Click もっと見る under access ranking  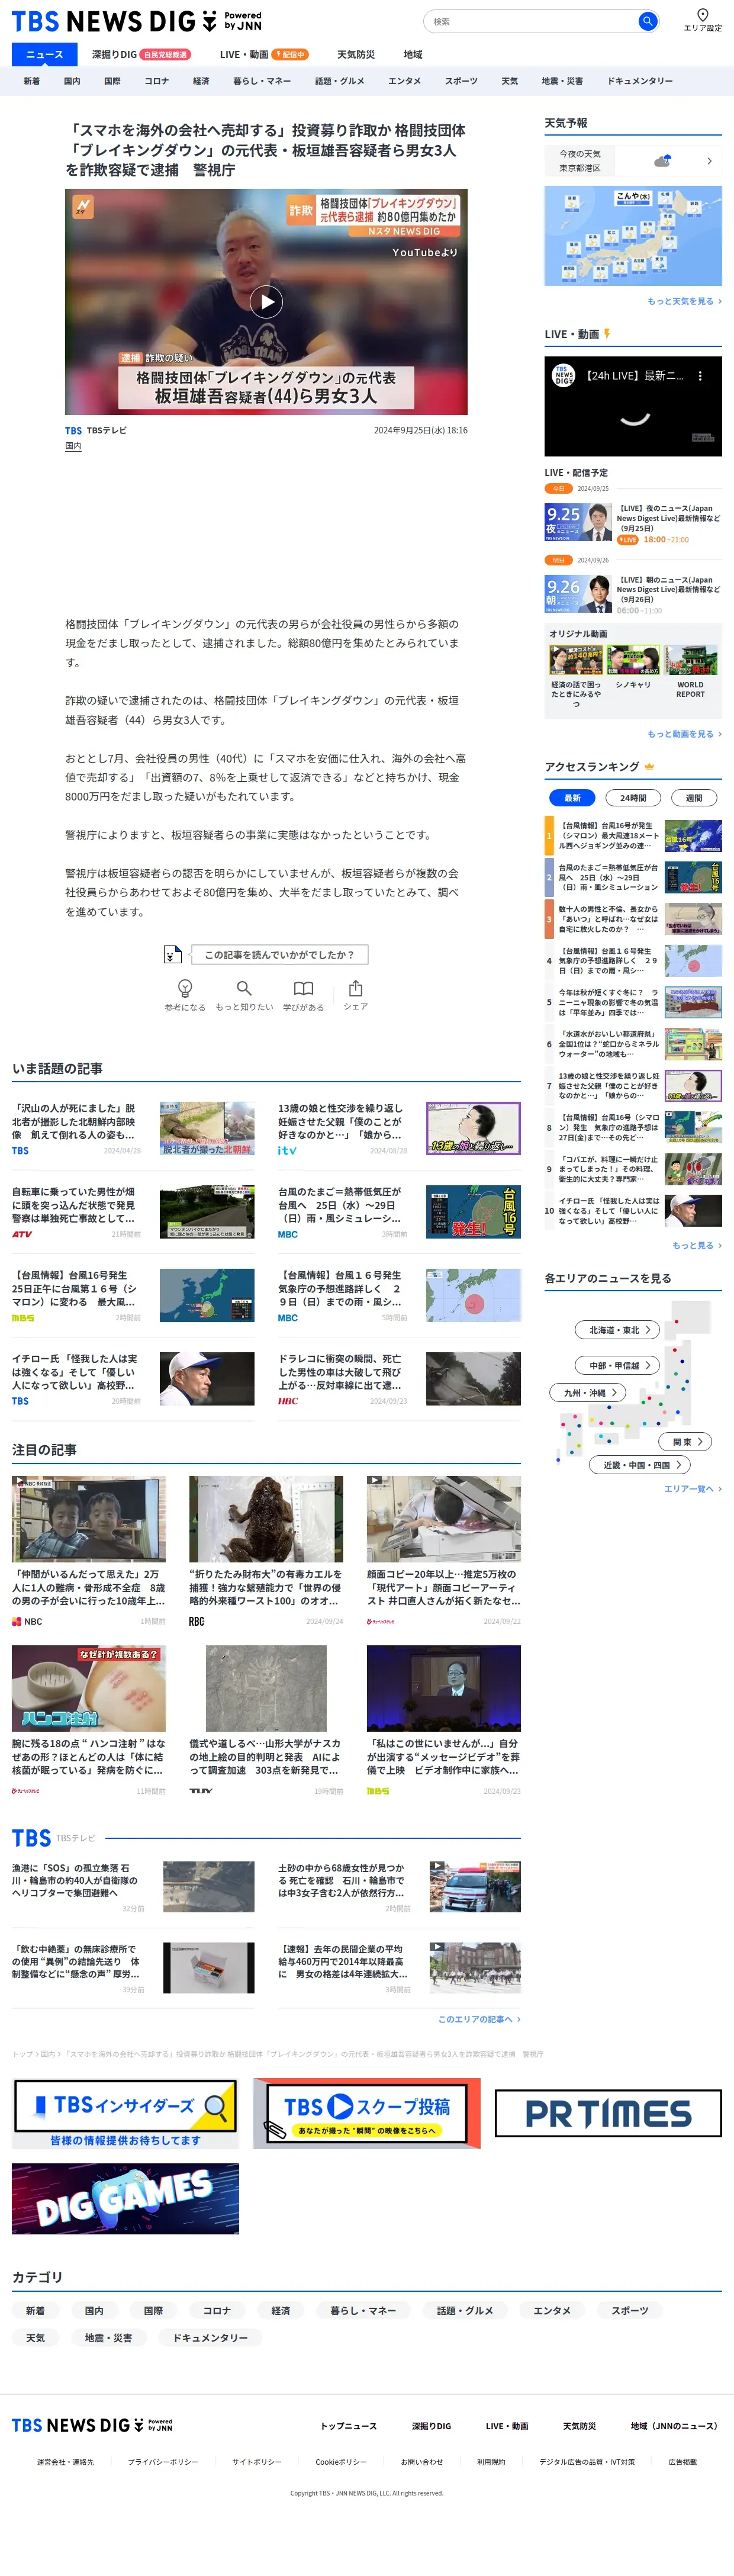click(696, 1245)
